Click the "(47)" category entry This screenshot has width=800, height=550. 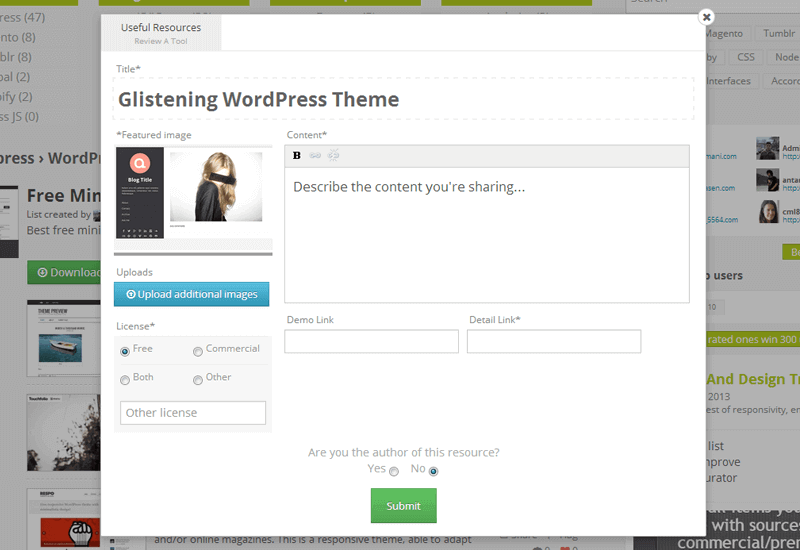point(22,17)
